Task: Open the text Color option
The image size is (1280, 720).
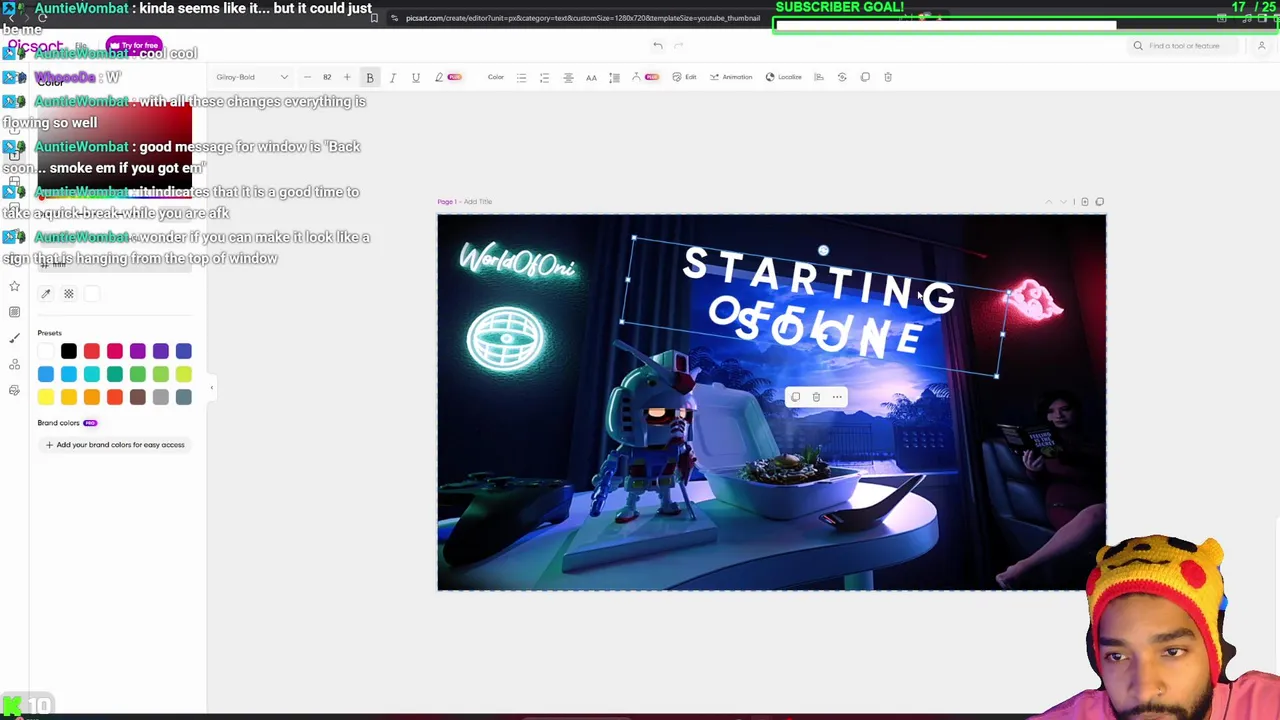Action: tap(495, 77)
